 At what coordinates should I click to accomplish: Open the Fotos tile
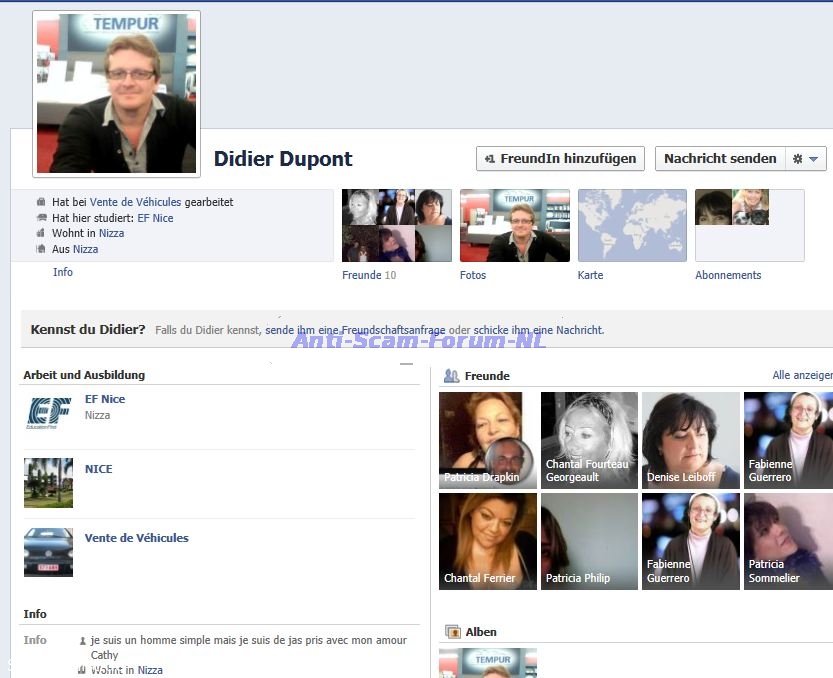pyautogui.click(x=514, y=226)
